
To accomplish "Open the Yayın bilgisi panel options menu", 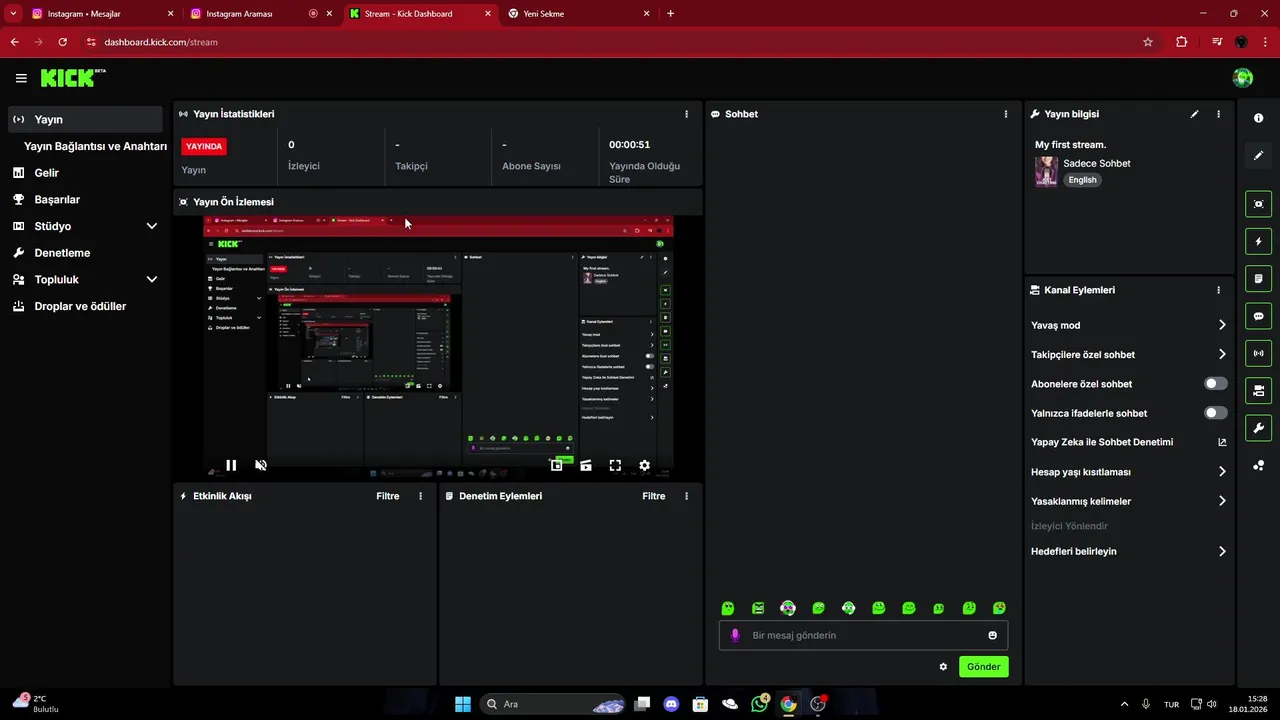I will tap(1218, 114).
